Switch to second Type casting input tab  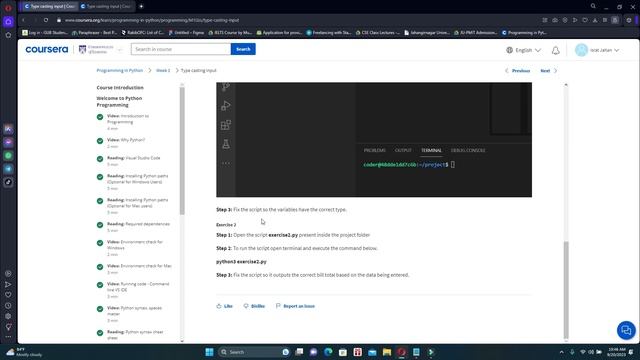(106, 7)
